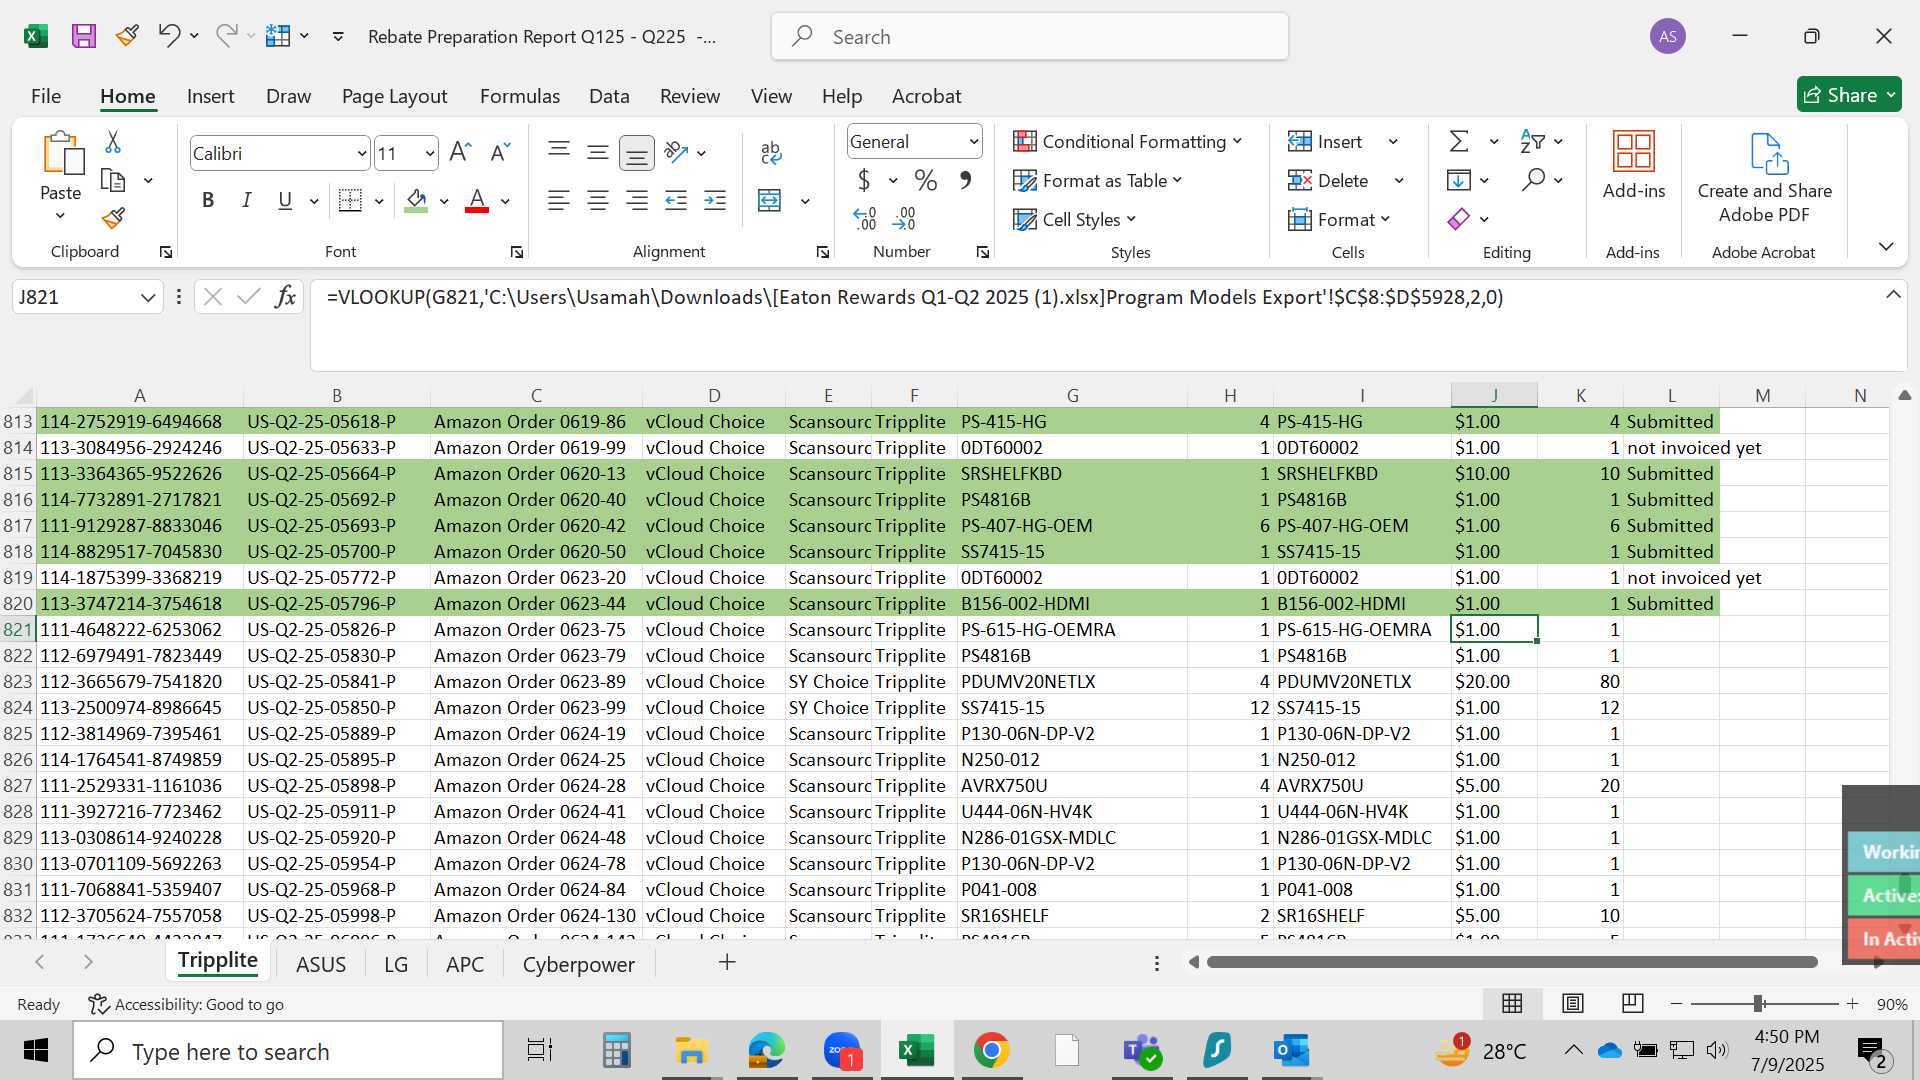The width and height of the screenshot is (1920, 1080).
Task: Click Format cells button in Cells group
Action: tap(1338, 219)
